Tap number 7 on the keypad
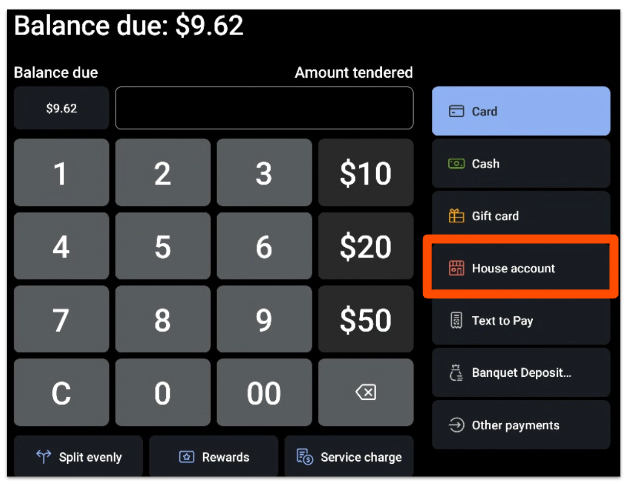 click(61, 320)
